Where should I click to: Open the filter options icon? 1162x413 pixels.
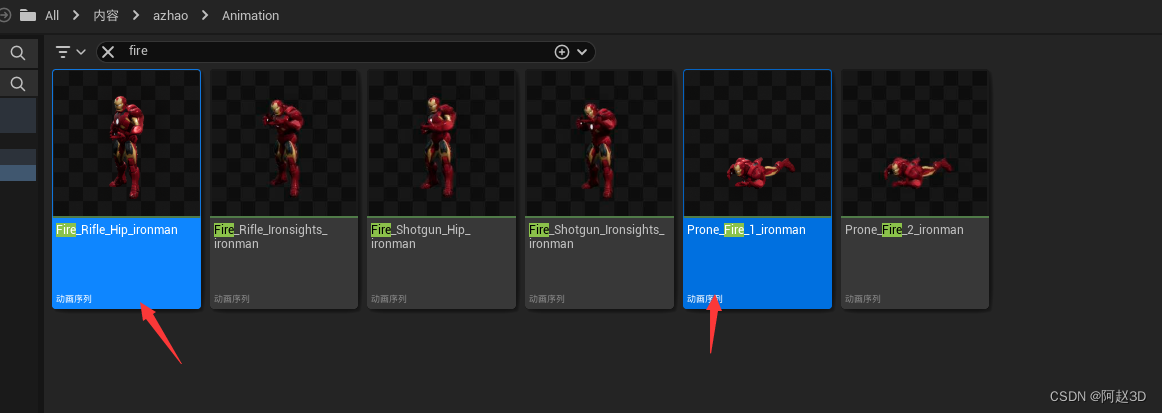(x=64, y=52)
